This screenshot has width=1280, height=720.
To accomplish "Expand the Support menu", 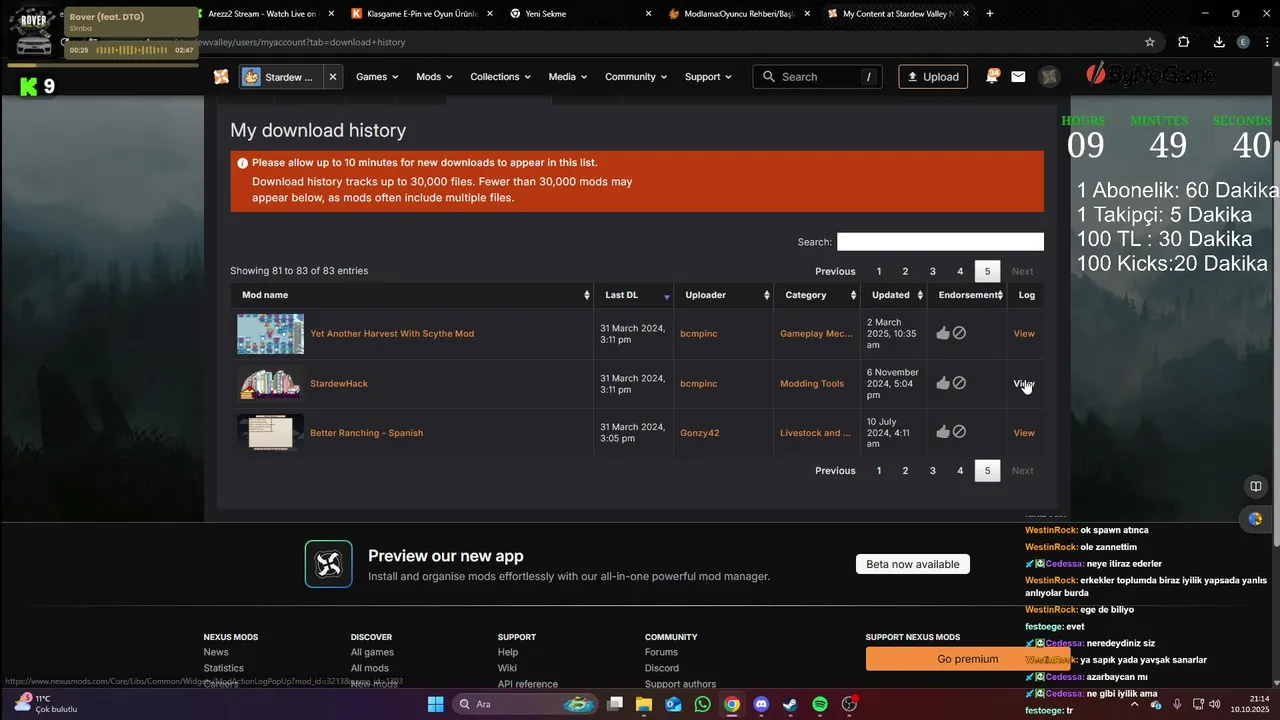I will [708, 77].
